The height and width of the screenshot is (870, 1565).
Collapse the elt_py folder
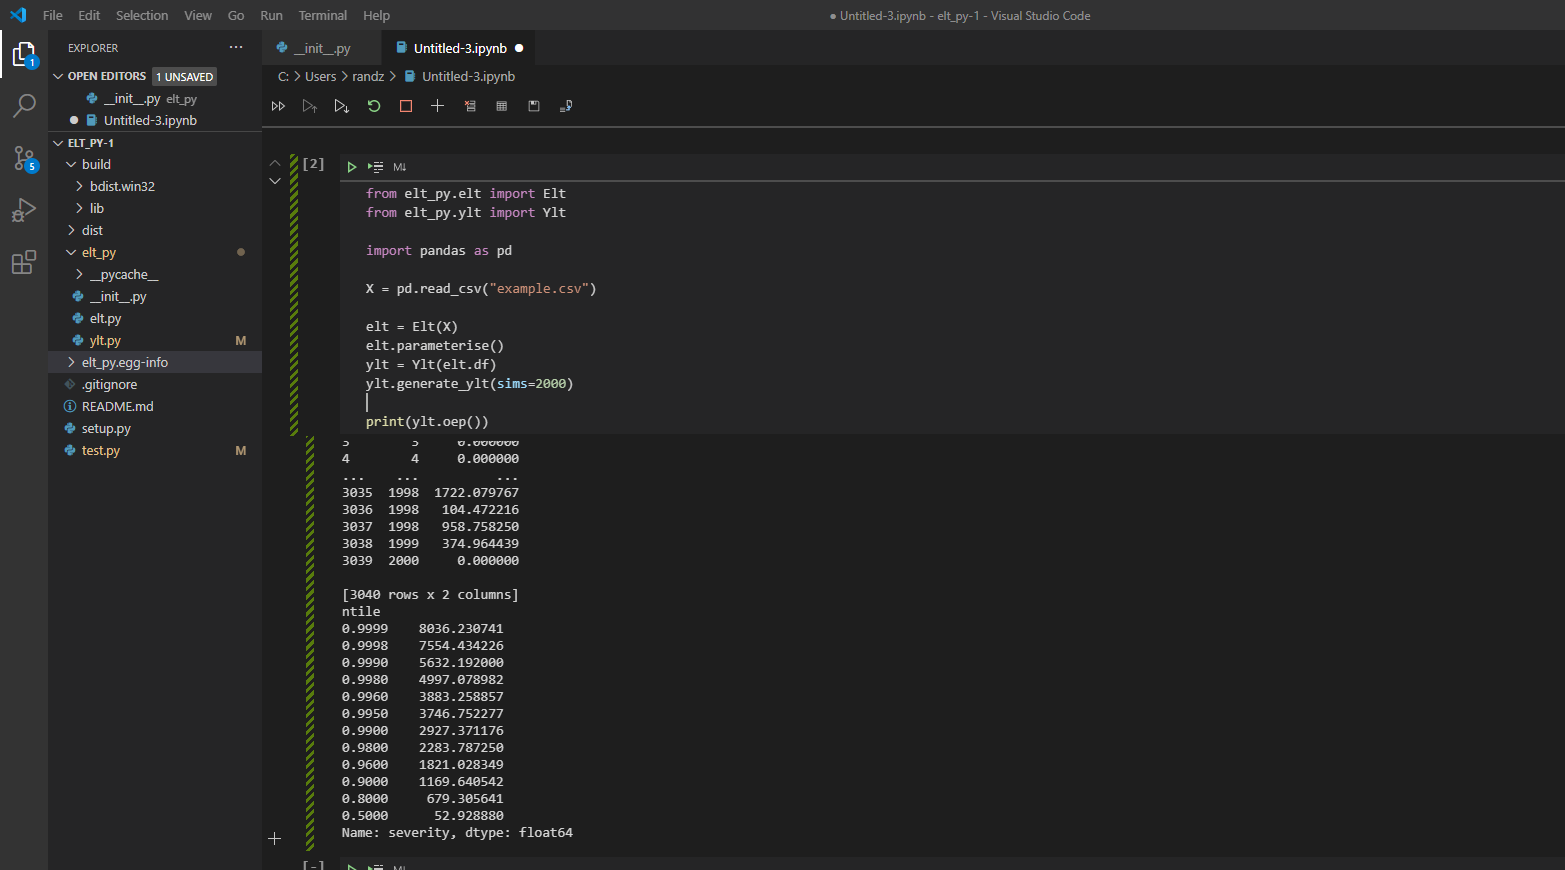click(71, 252)
